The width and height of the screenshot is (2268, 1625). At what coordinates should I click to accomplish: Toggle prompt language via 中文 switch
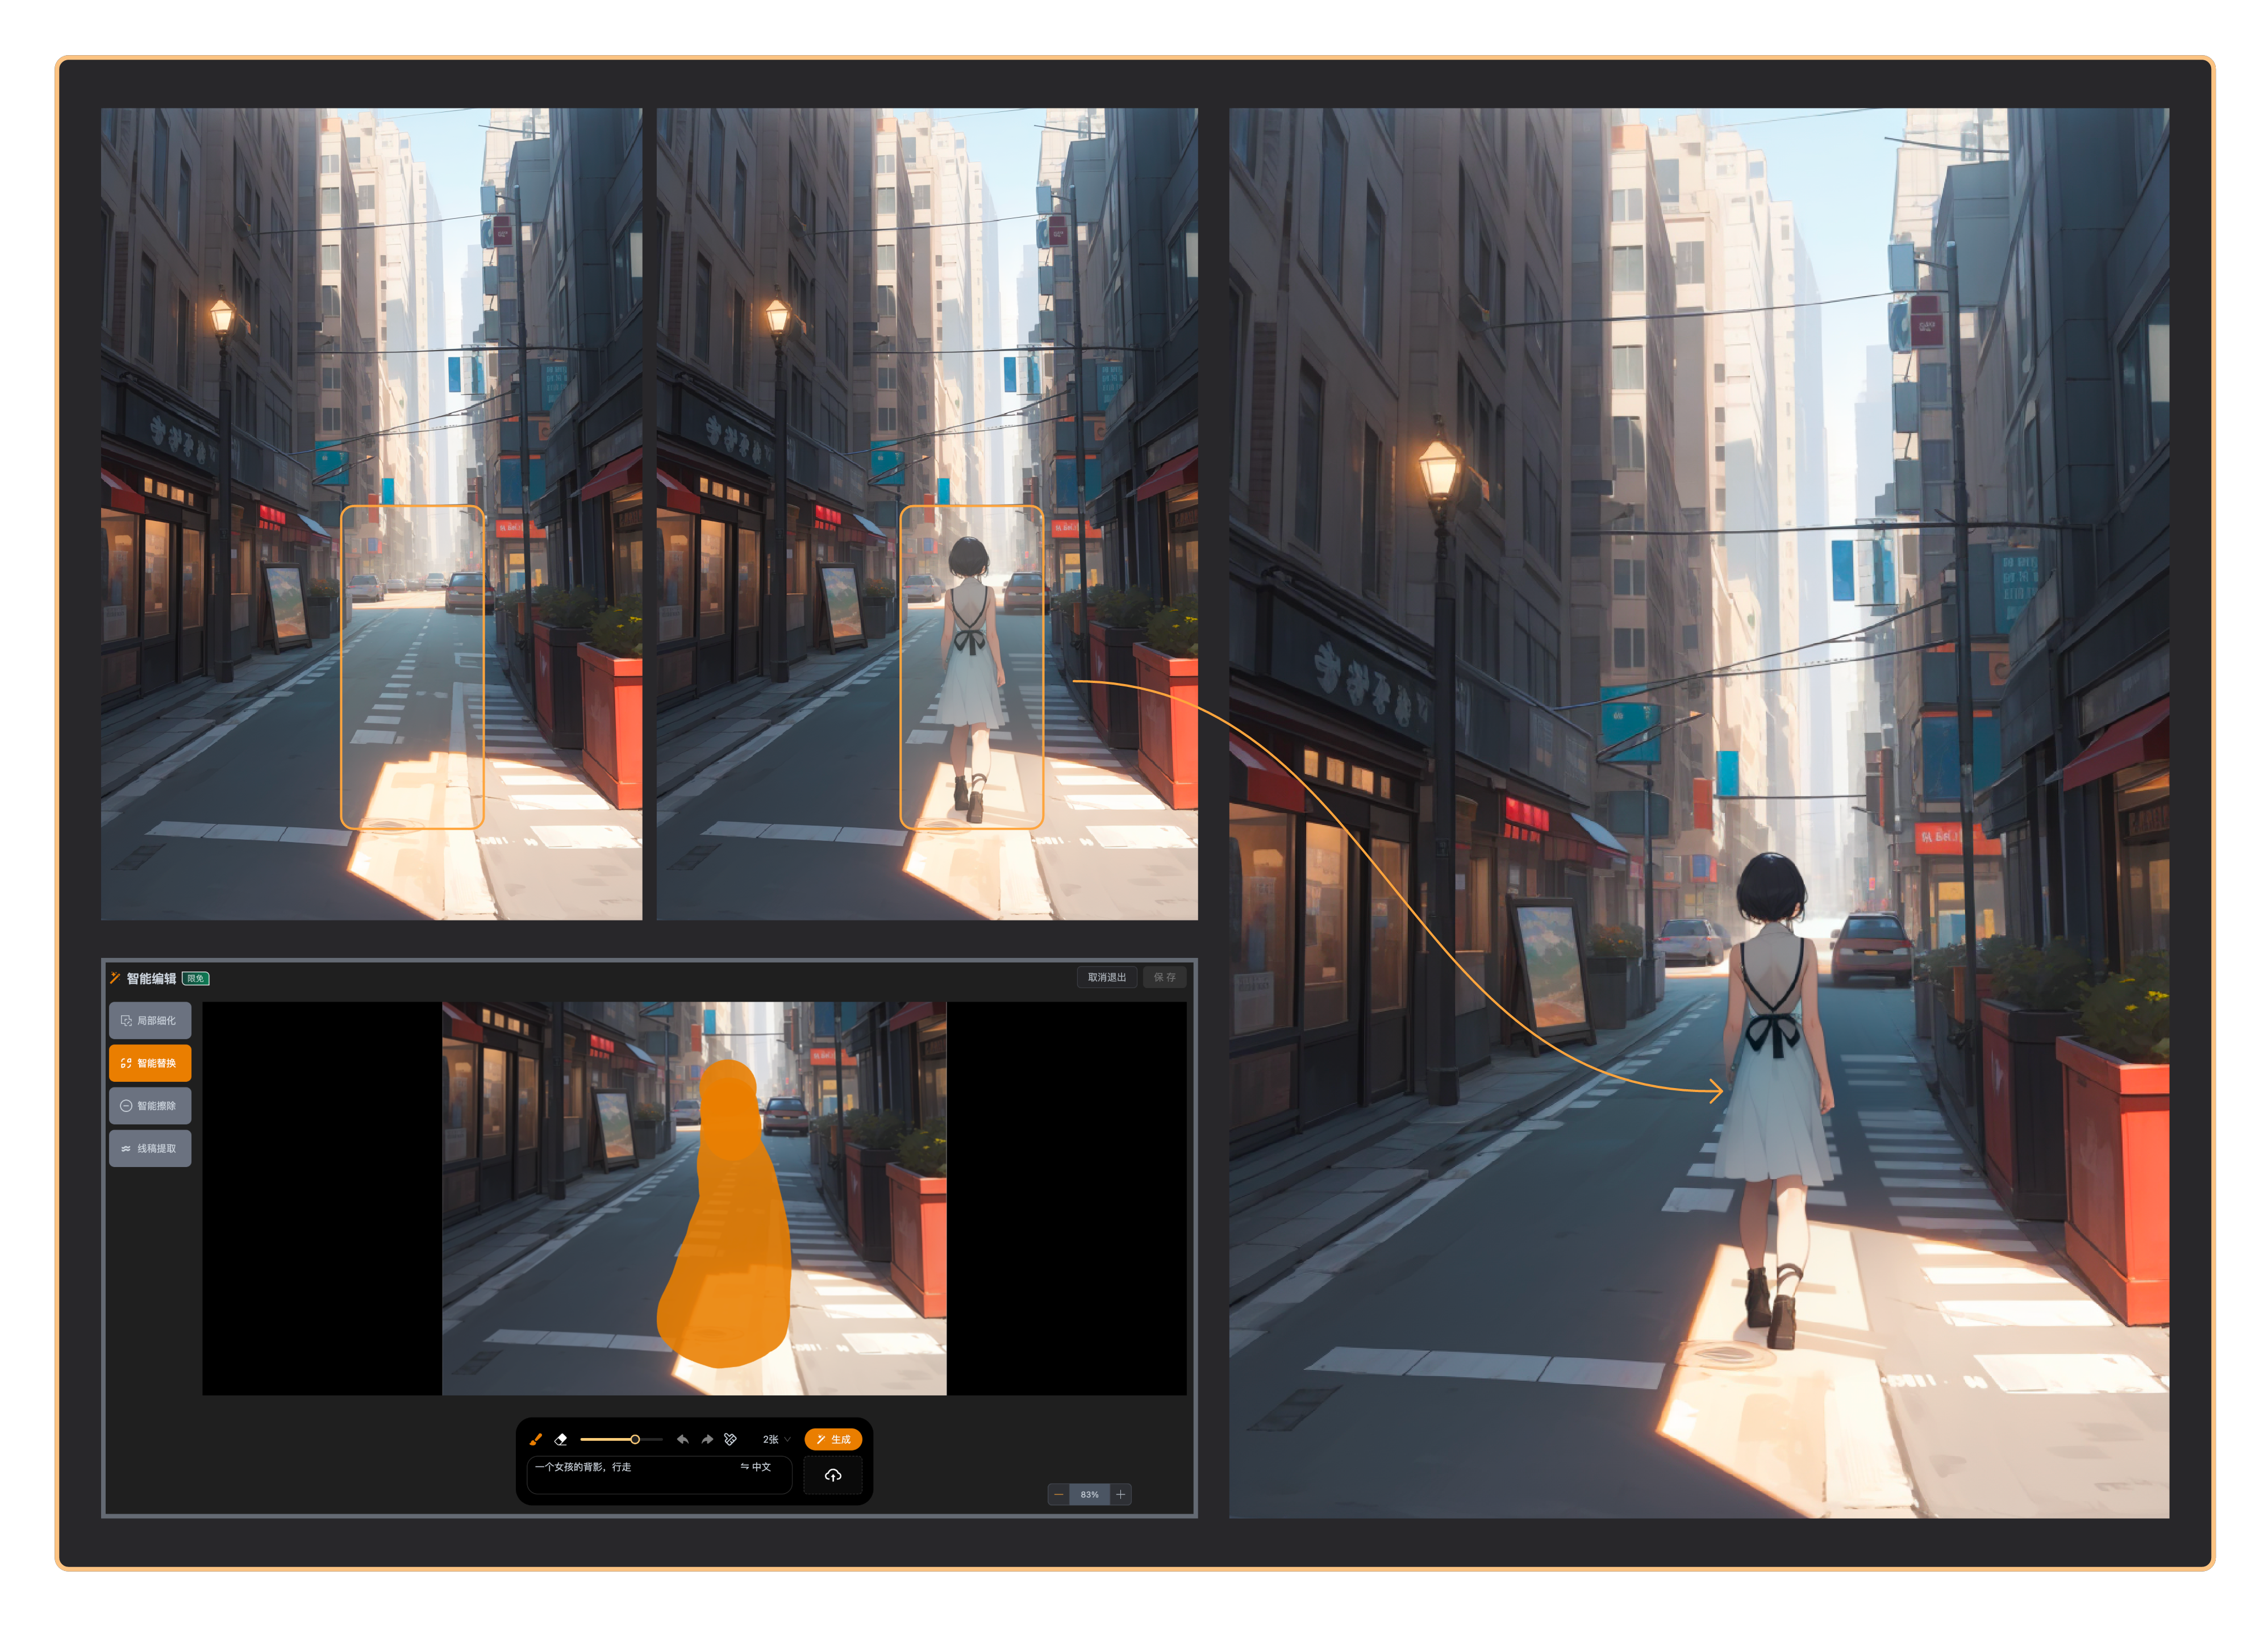756,1467
